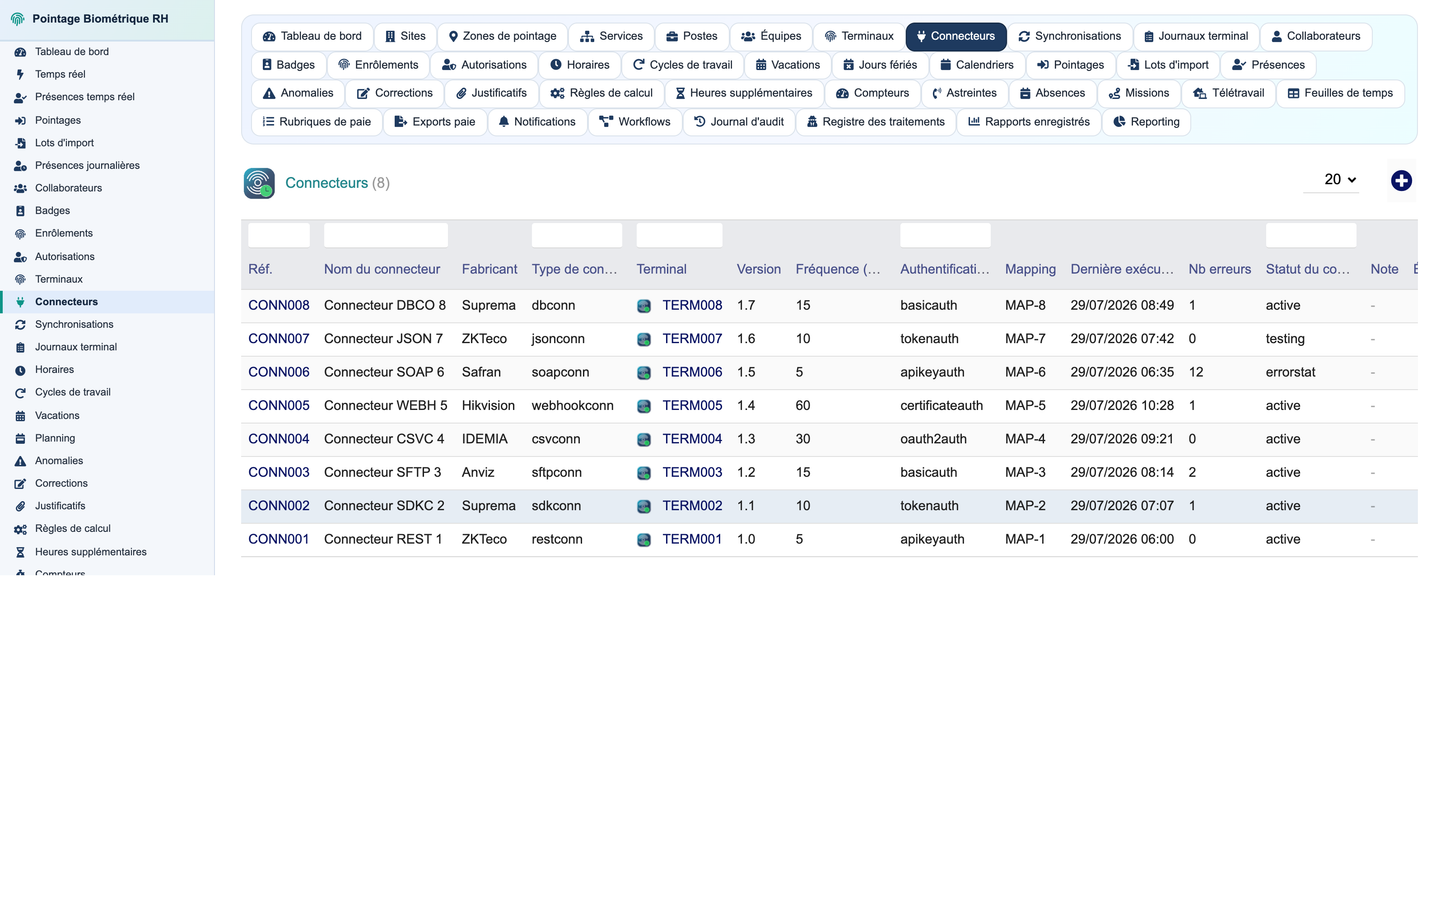Click the MAP-3 mapping cell

(x=1025, y=472)
